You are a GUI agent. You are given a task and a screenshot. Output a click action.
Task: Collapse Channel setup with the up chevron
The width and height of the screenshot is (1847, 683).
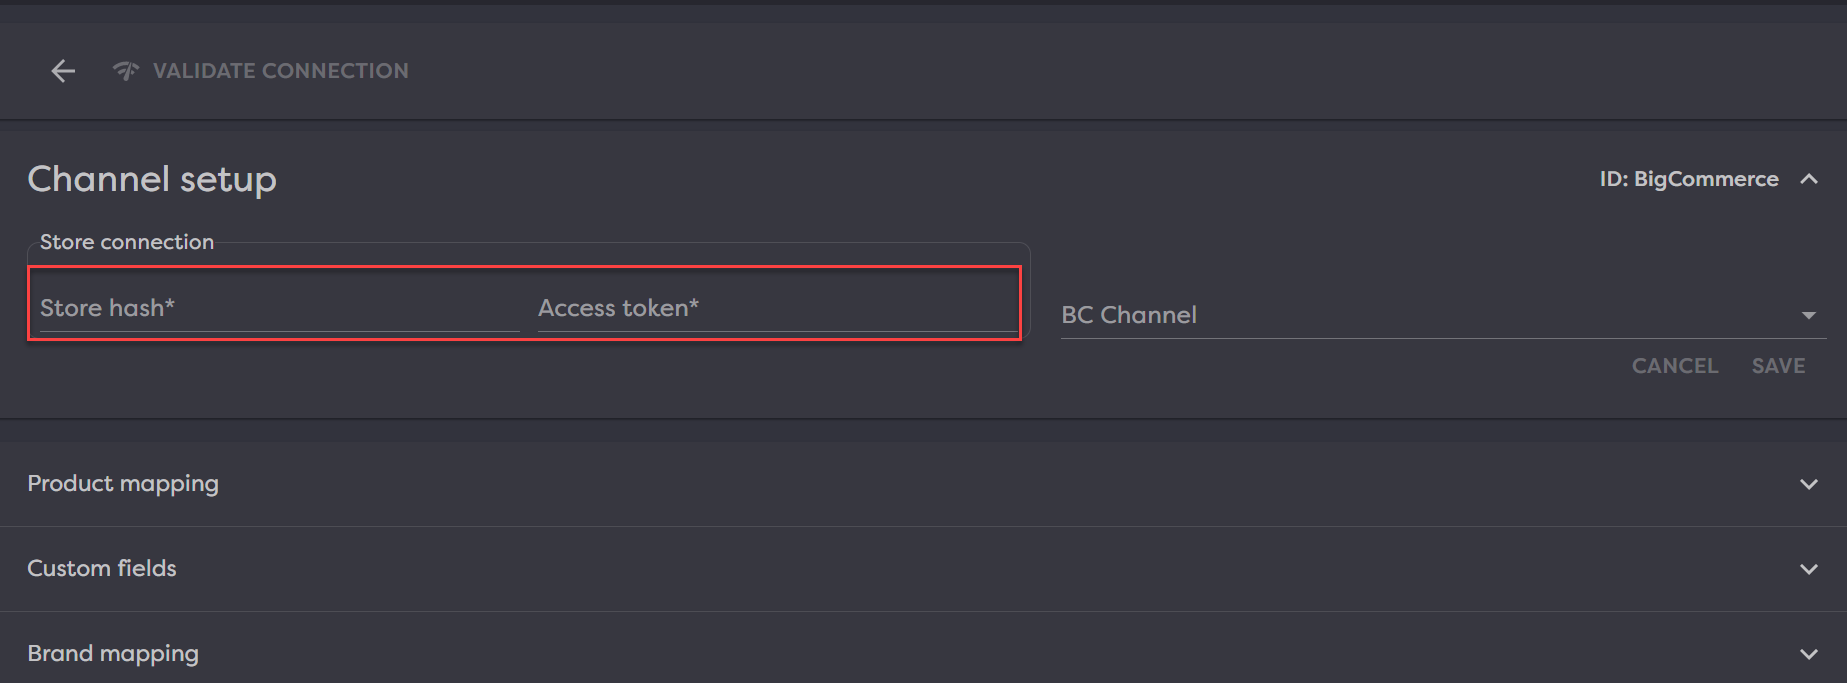tap(1808, 179)
